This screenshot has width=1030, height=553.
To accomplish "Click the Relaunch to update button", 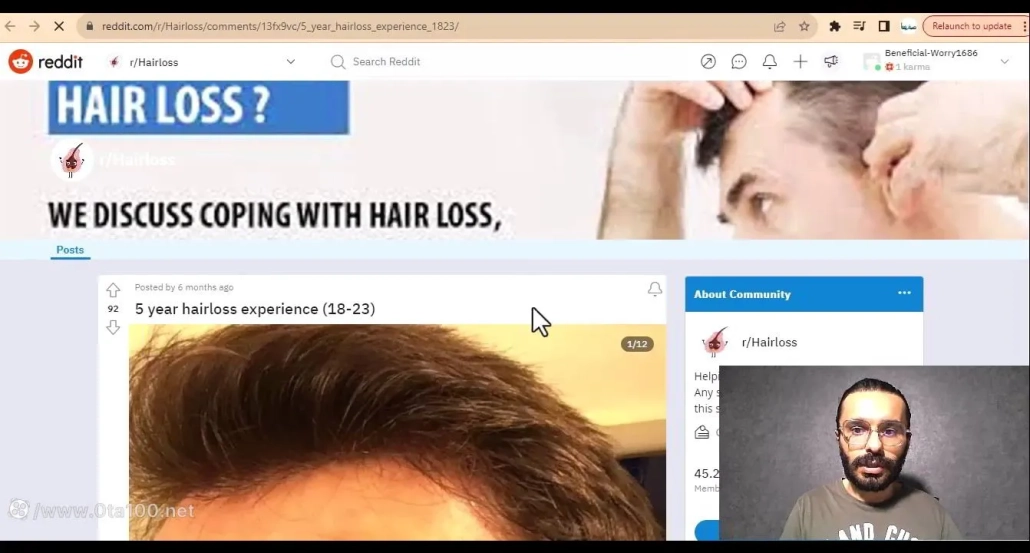I will coord(973,26).
